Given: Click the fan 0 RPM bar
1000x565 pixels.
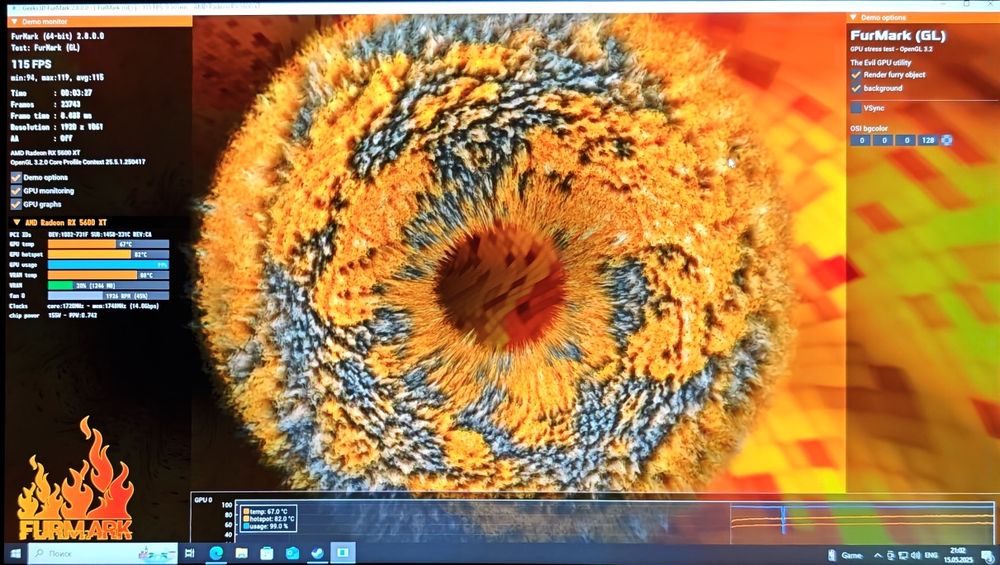Looking at the screenshot, I should coord(108,296).
